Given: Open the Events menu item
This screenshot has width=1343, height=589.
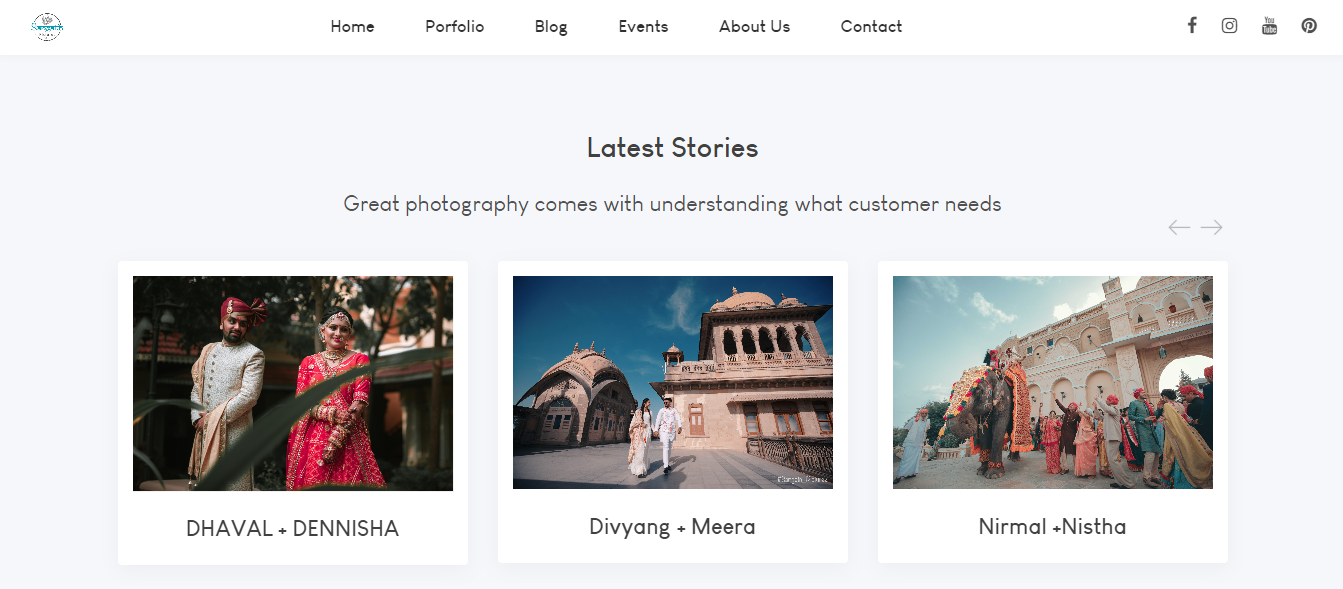Looking at the screenshot, I should [x=643, y=27].
